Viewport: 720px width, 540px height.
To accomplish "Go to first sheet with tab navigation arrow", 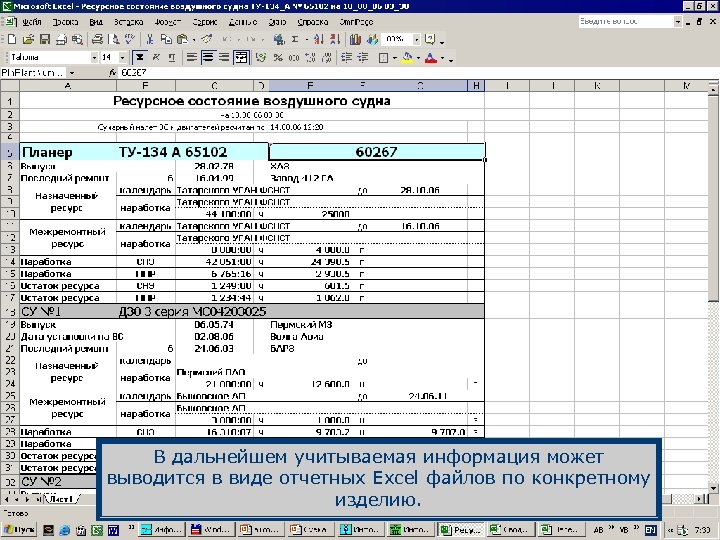I will coord(6,499).
